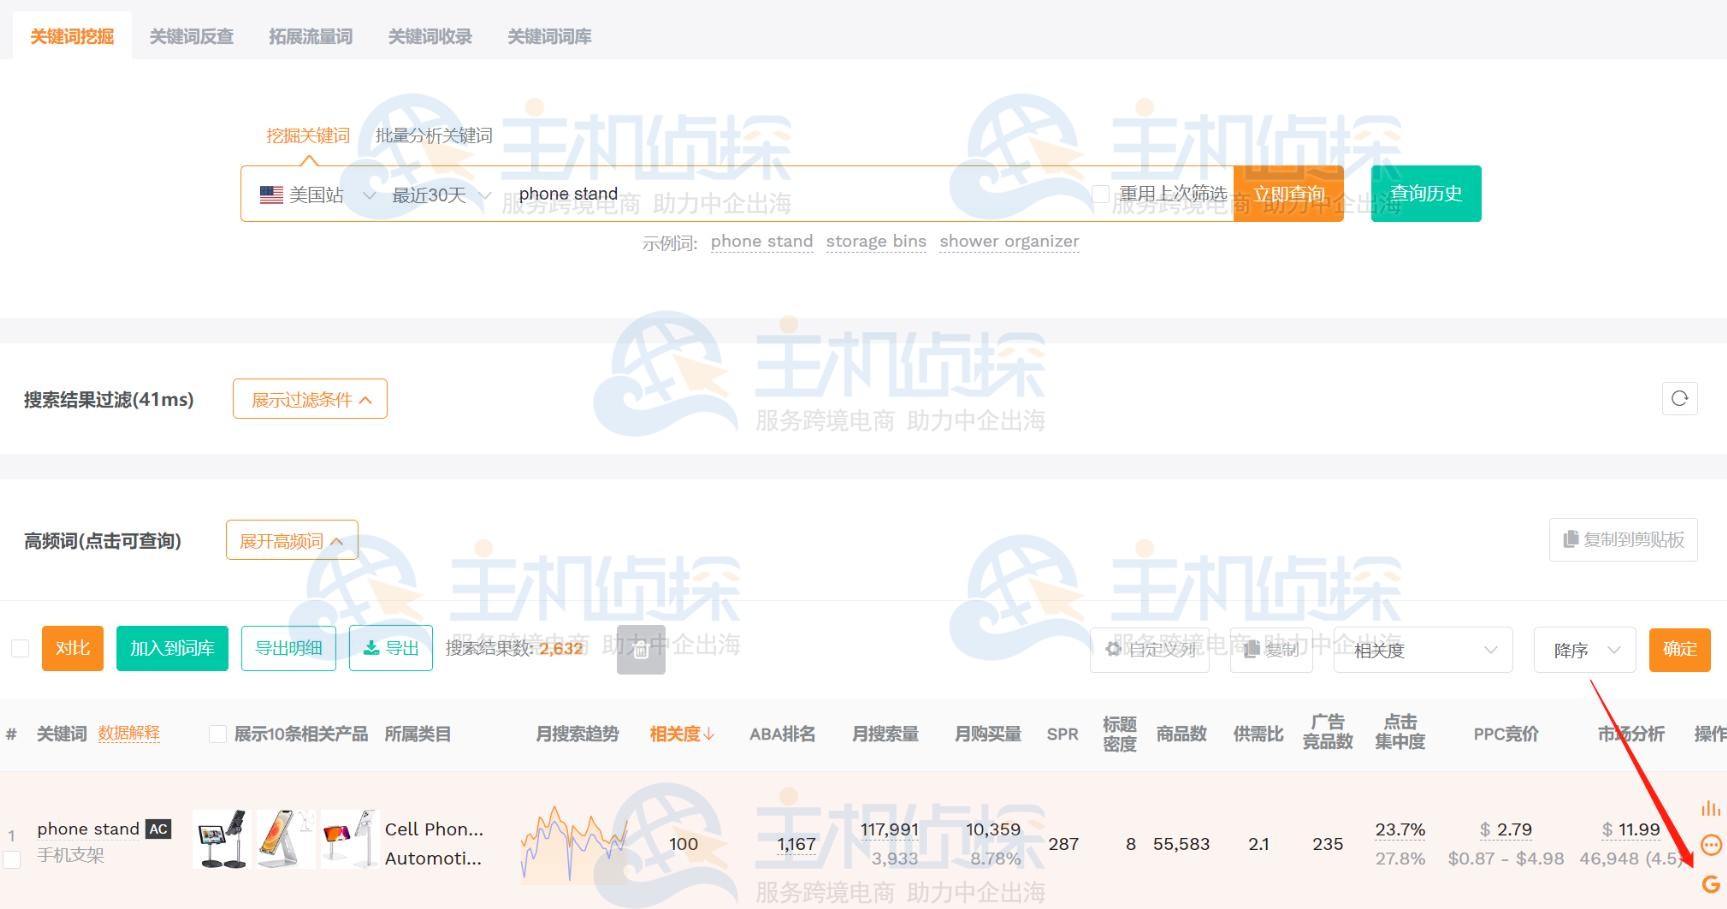Open the monthly search trend sparkline chart
The width and height of the screenshot is (1727, 909).
click(574, 844)
